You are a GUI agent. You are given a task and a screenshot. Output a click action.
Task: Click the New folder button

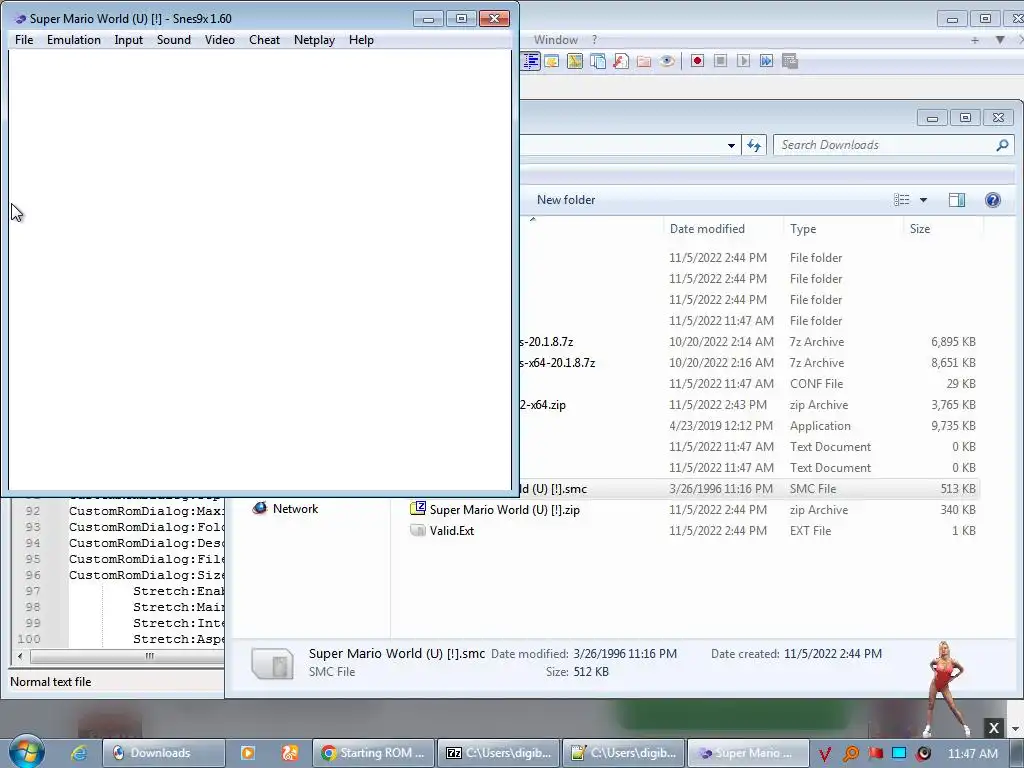coord(566,200)
